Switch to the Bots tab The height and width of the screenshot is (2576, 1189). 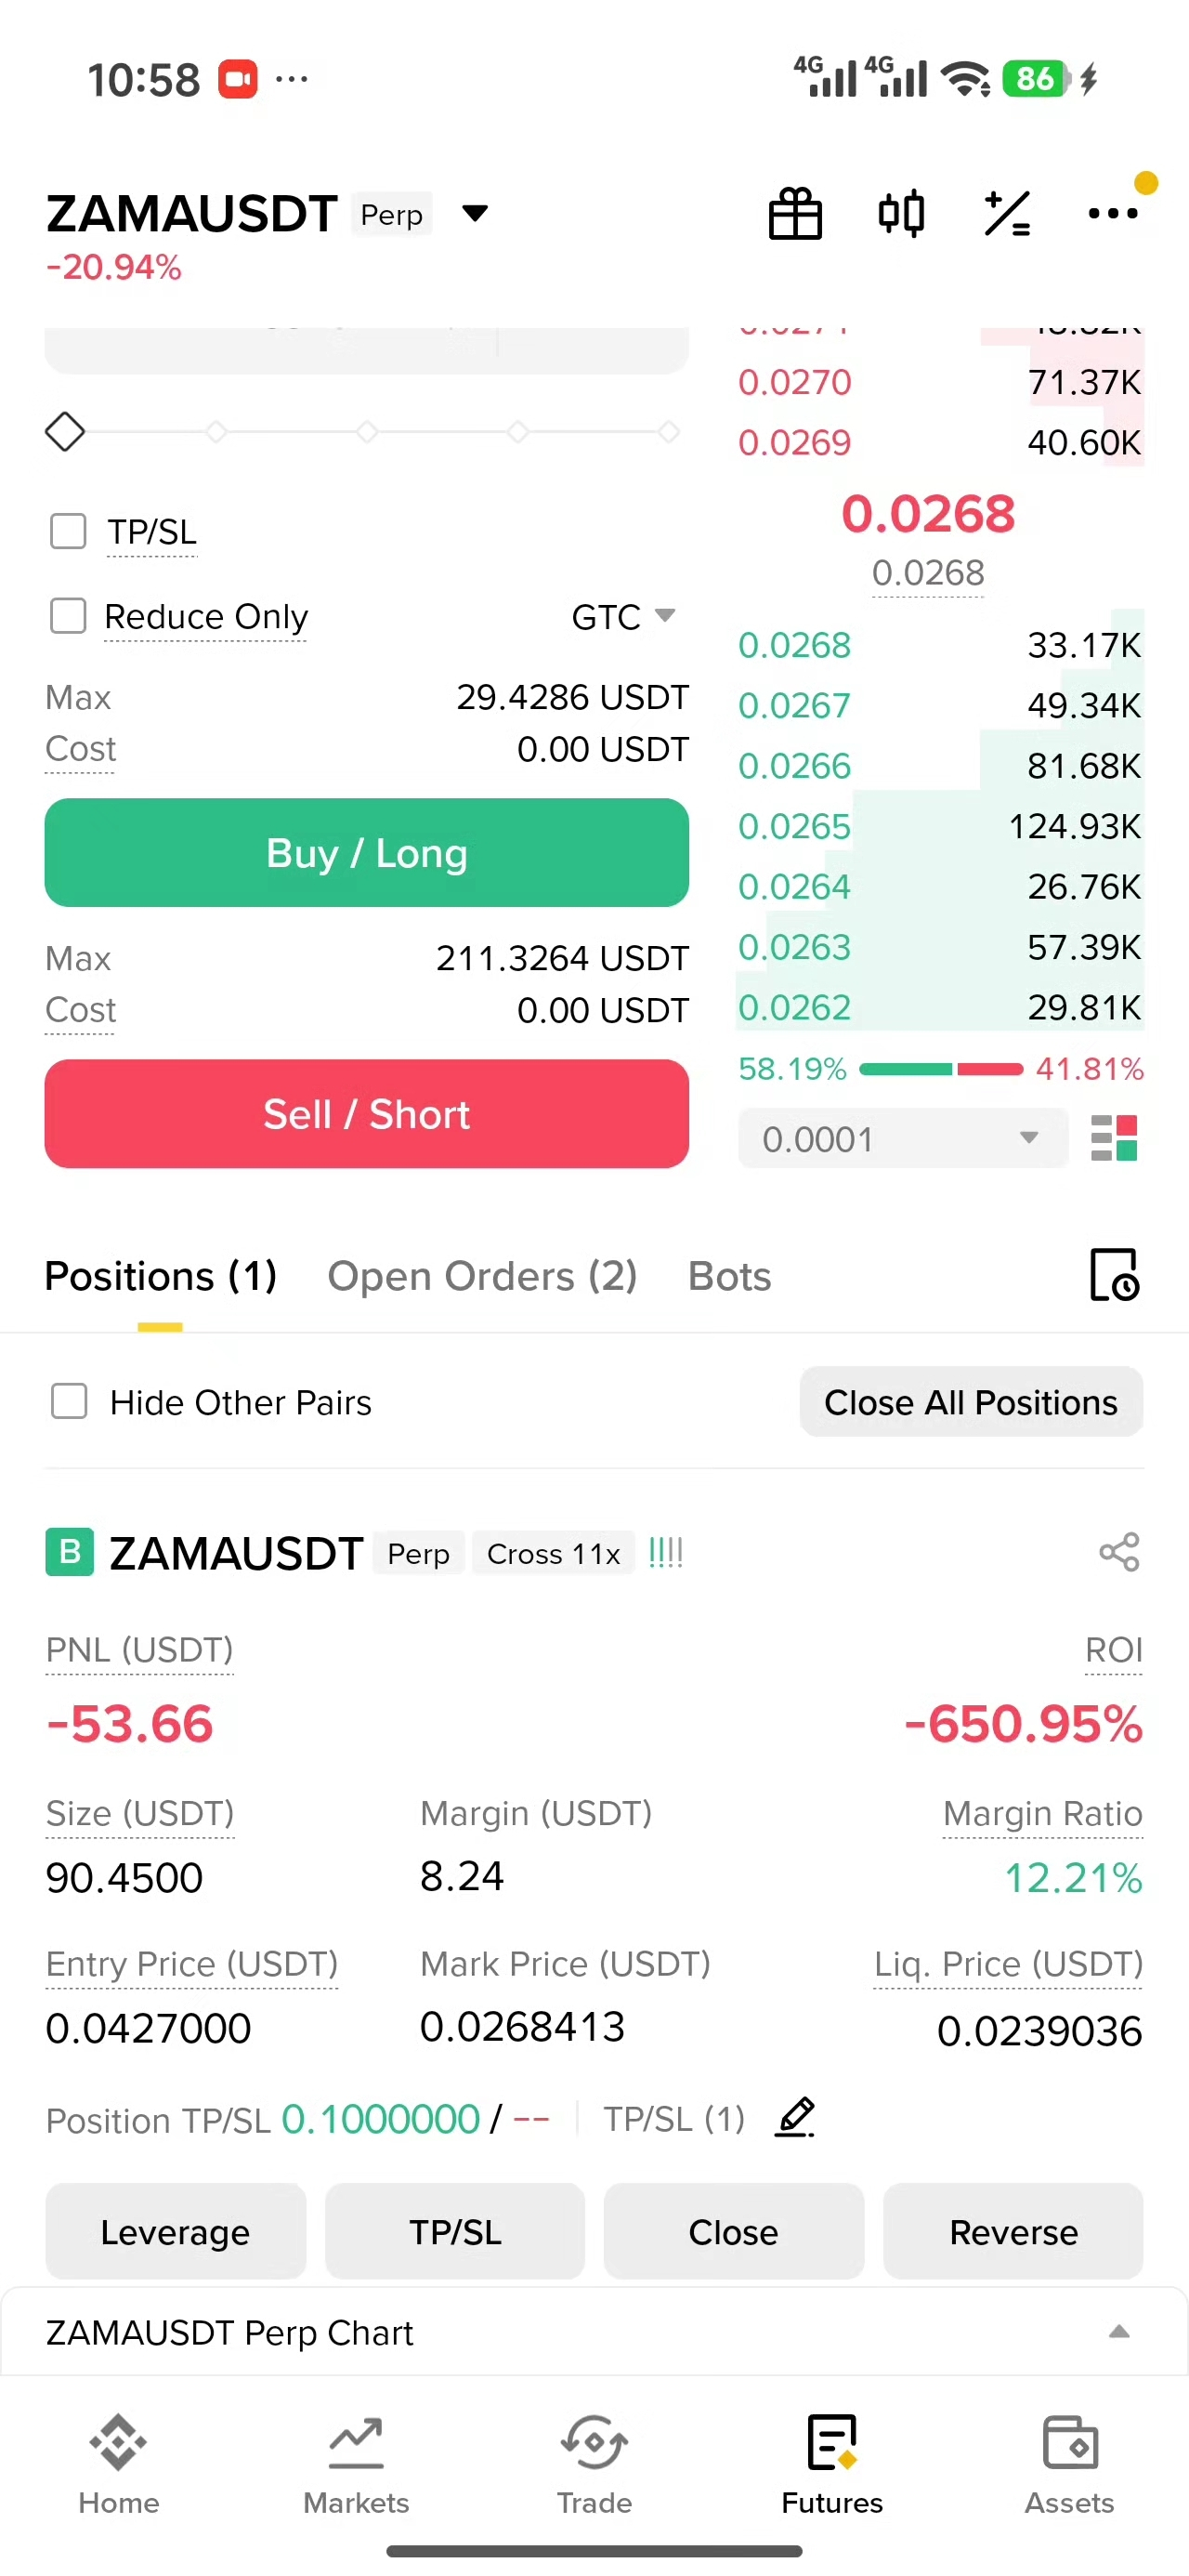729,1276
